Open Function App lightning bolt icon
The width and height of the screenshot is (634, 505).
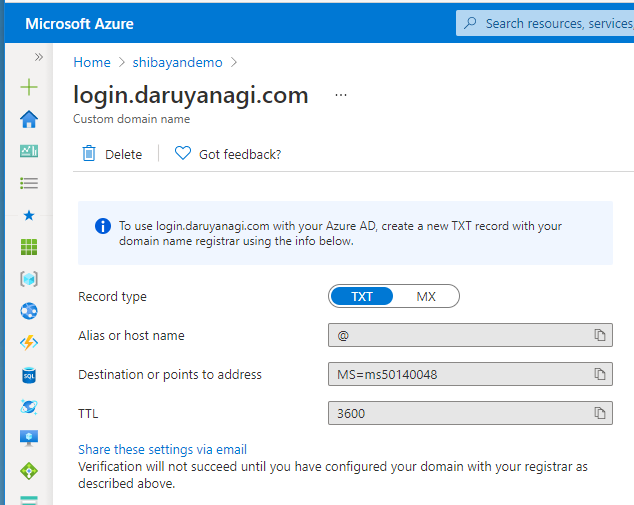tap(29, 343)
